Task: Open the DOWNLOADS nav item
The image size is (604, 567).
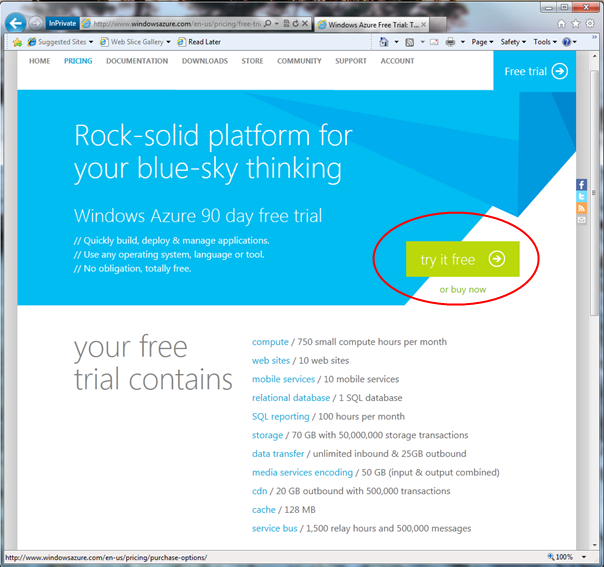Action: [x=205, y=61]
